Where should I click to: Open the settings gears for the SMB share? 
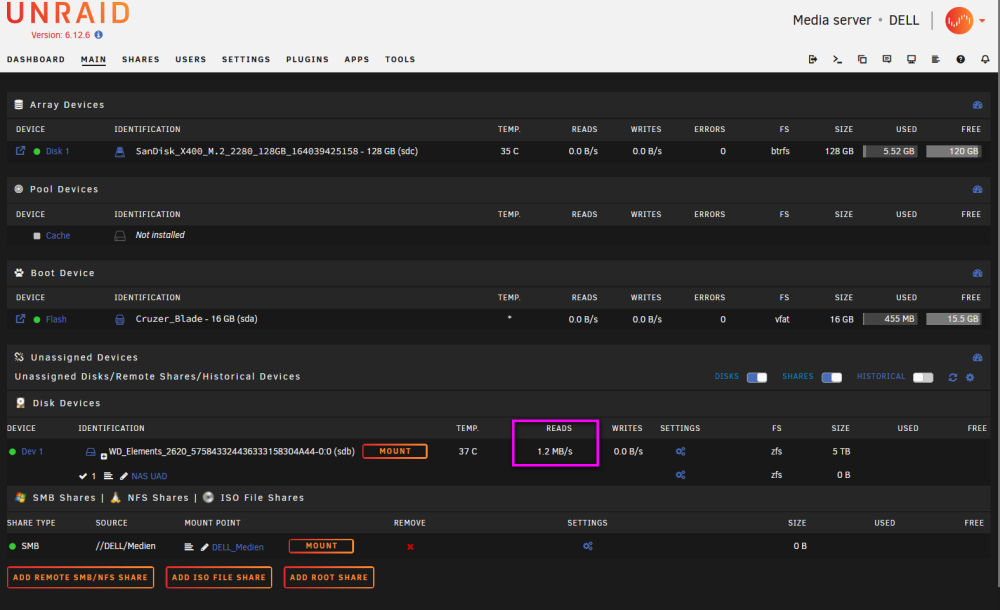588,546
